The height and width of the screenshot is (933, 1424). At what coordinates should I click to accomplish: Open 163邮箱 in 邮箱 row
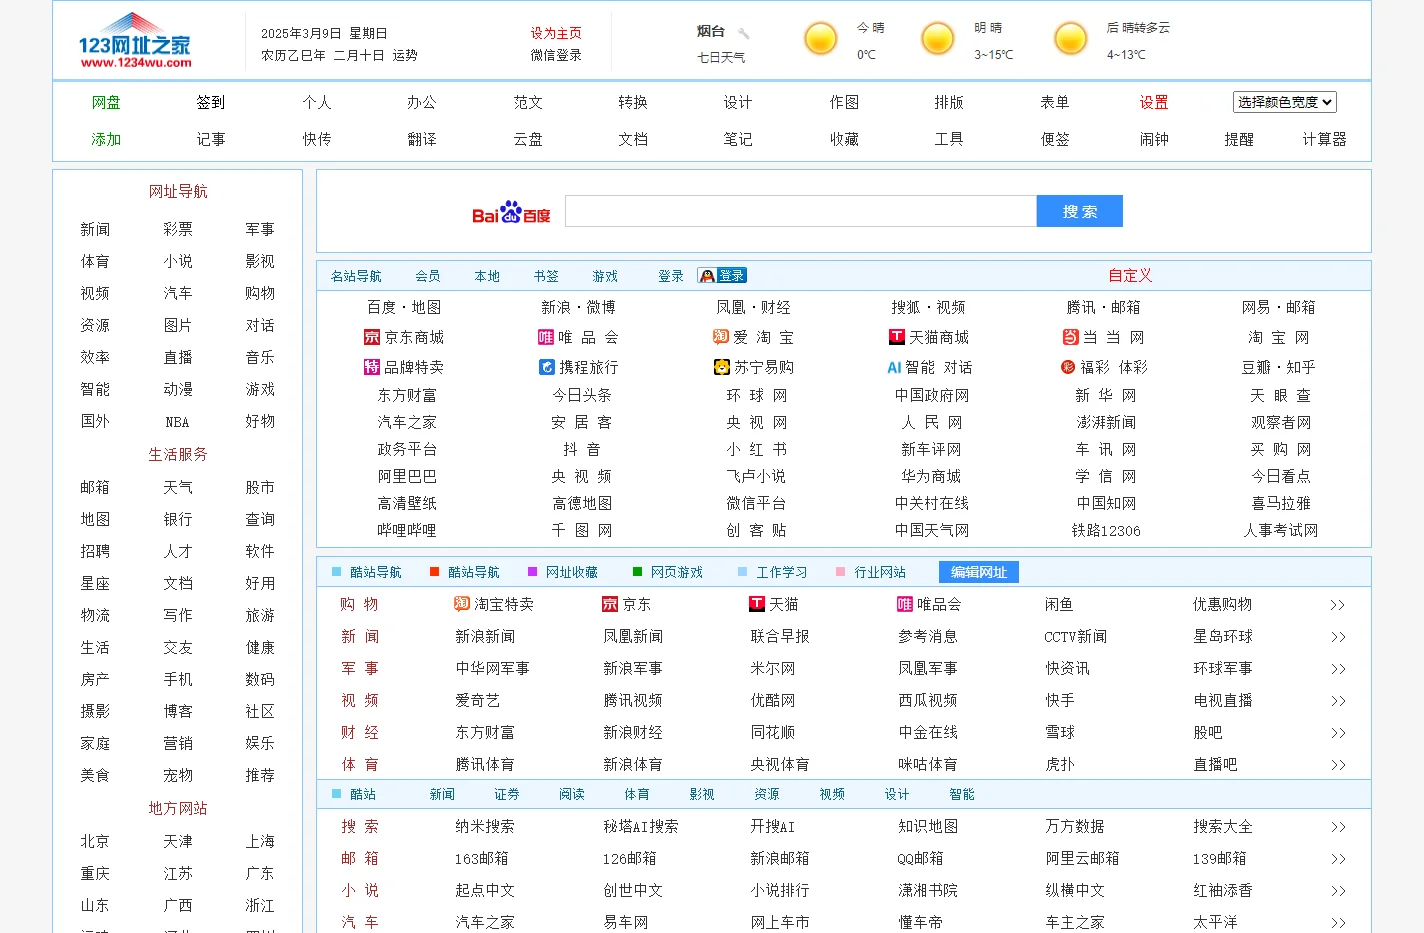point(481,858)
